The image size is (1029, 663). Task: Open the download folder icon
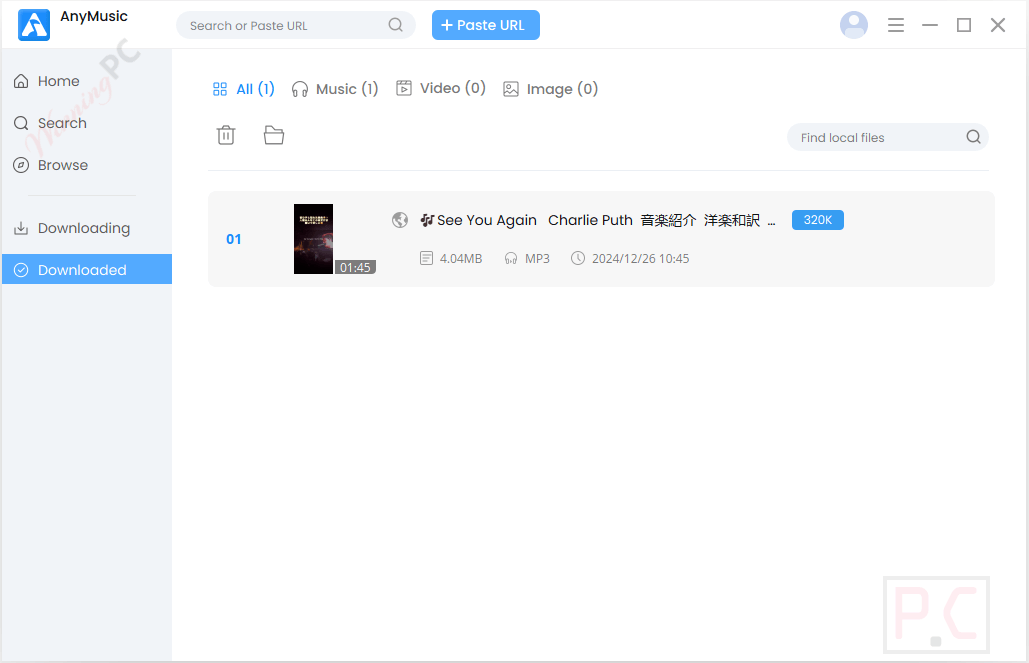[274, 135]
